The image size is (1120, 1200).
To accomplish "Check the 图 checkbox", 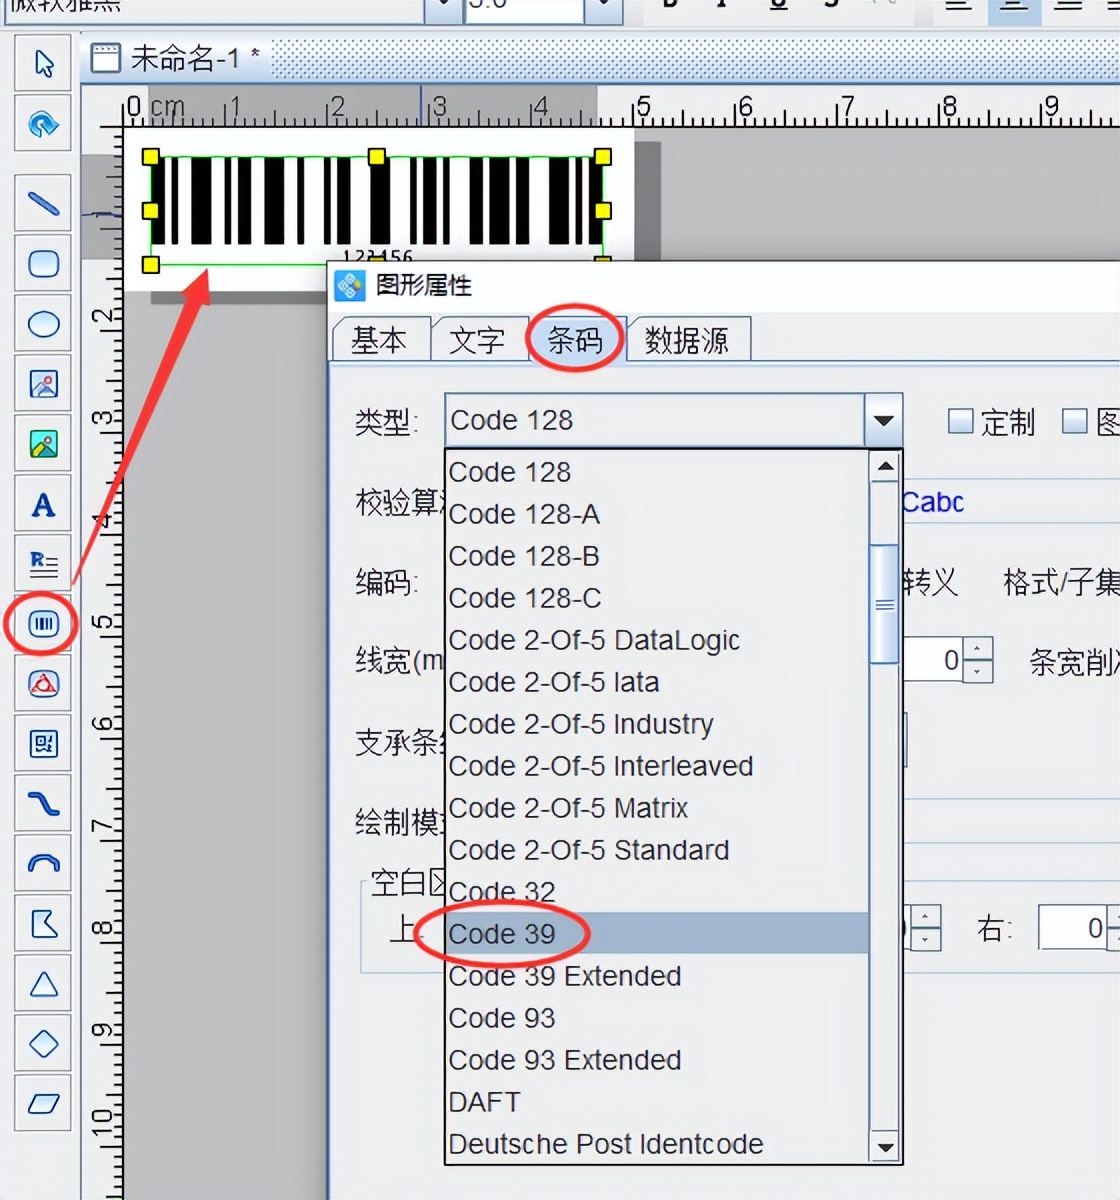I will [1075, 421].
